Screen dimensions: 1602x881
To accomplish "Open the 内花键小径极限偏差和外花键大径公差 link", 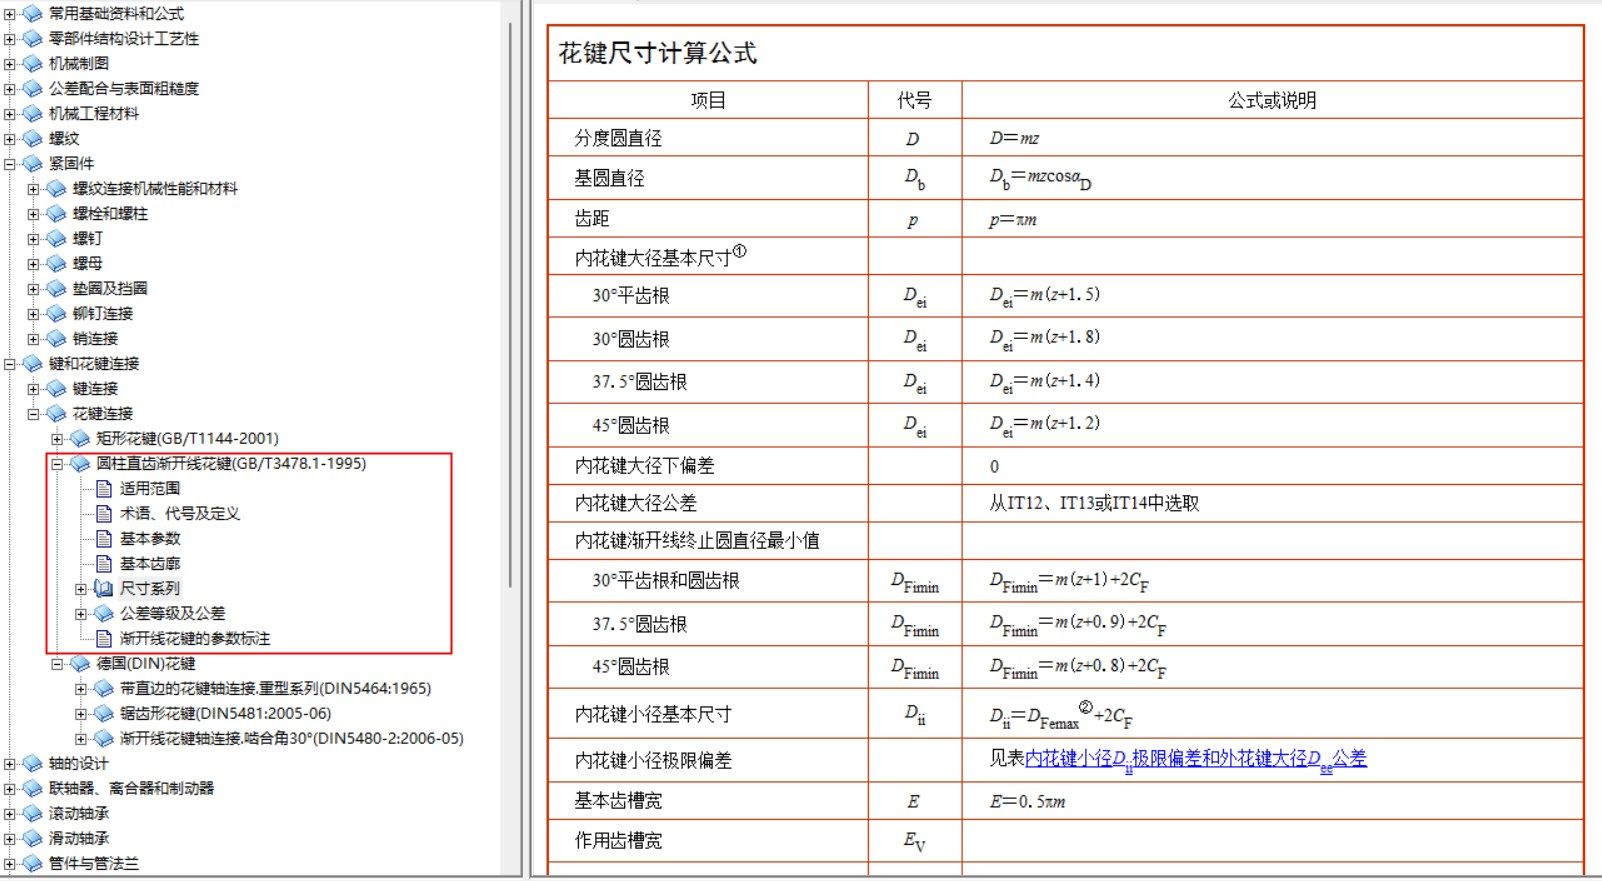I will pyautogui.click(x=1196, y=760).
